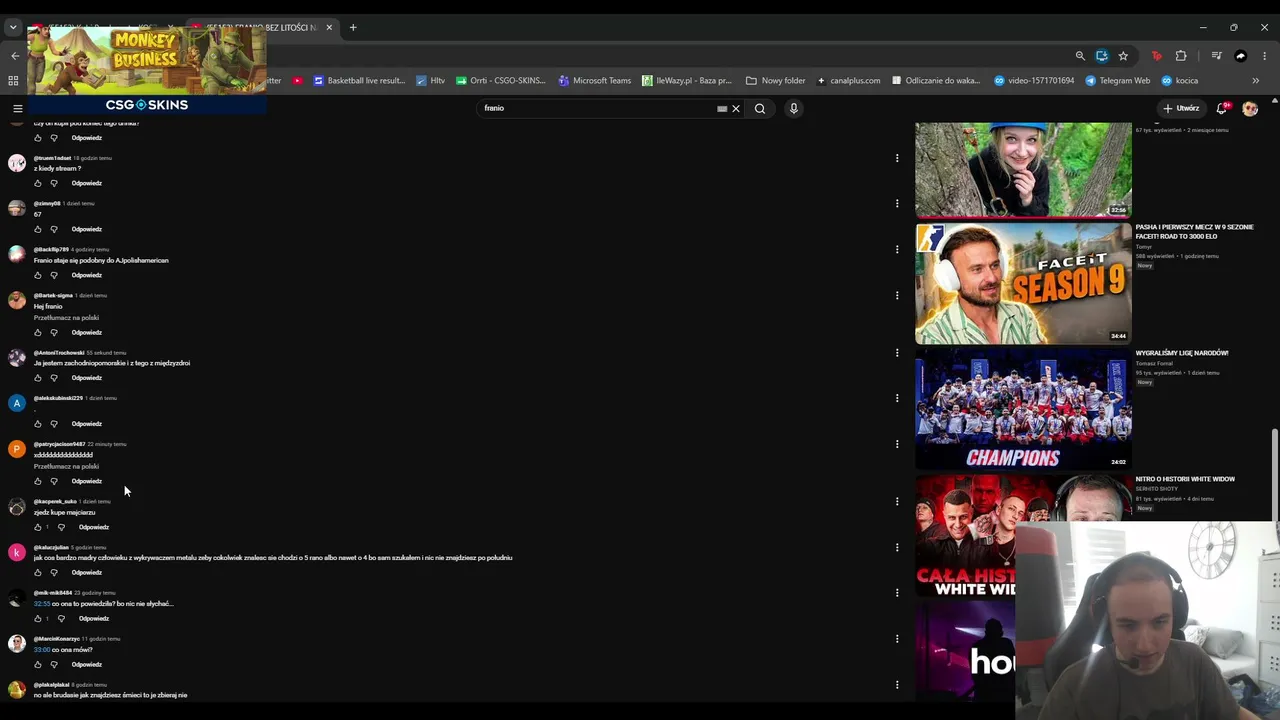The height and width of the screenshot is (720, 1280).
Task: Open the kocica bookmark
Action: [x=1179, y=81]
